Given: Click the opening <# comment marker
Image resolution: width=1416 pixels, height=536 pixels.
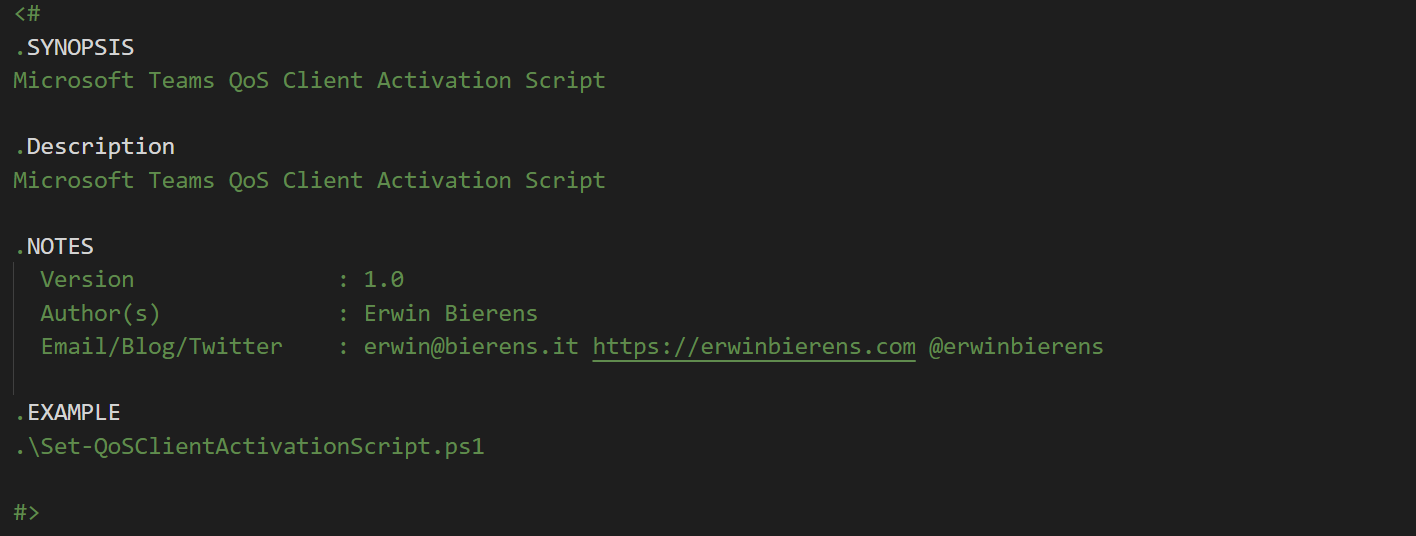Looking at the screenshot, I should (27, 14).
